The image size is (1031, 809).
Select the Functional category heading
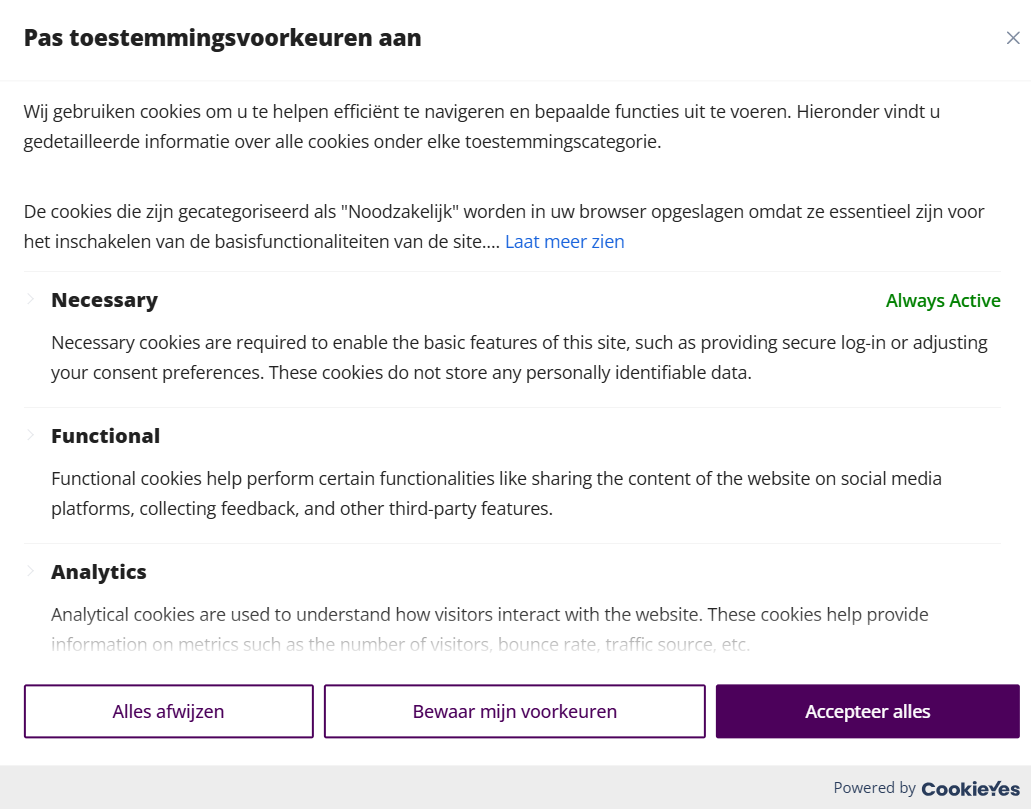[x=105, y=435]
